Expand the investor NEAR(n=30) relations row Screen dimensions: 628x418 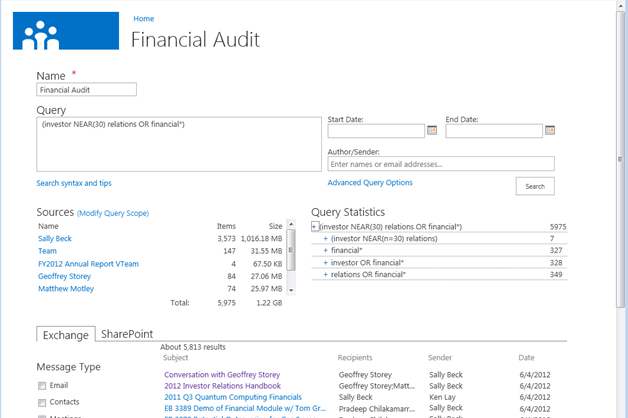326,239
